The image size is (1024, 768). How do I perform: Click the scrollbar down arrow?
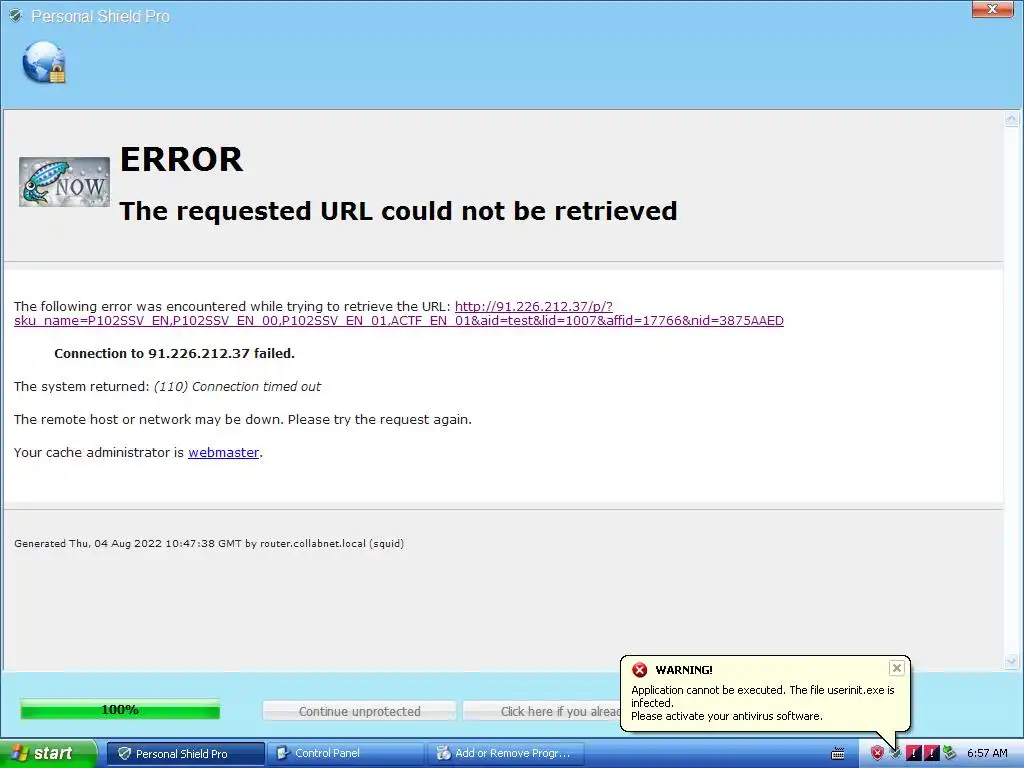pyautogui.click(x=1012, y=662)
